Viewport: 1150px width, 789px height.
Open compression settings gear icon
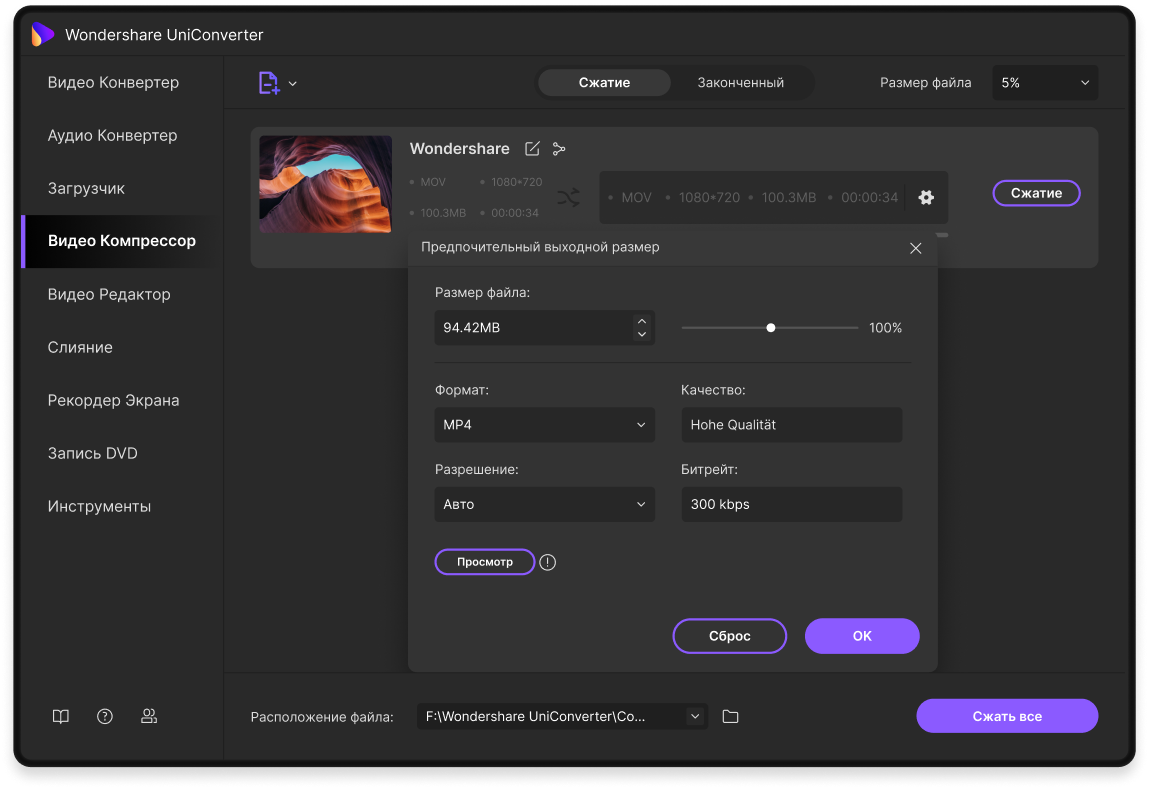tap(926, 197)
